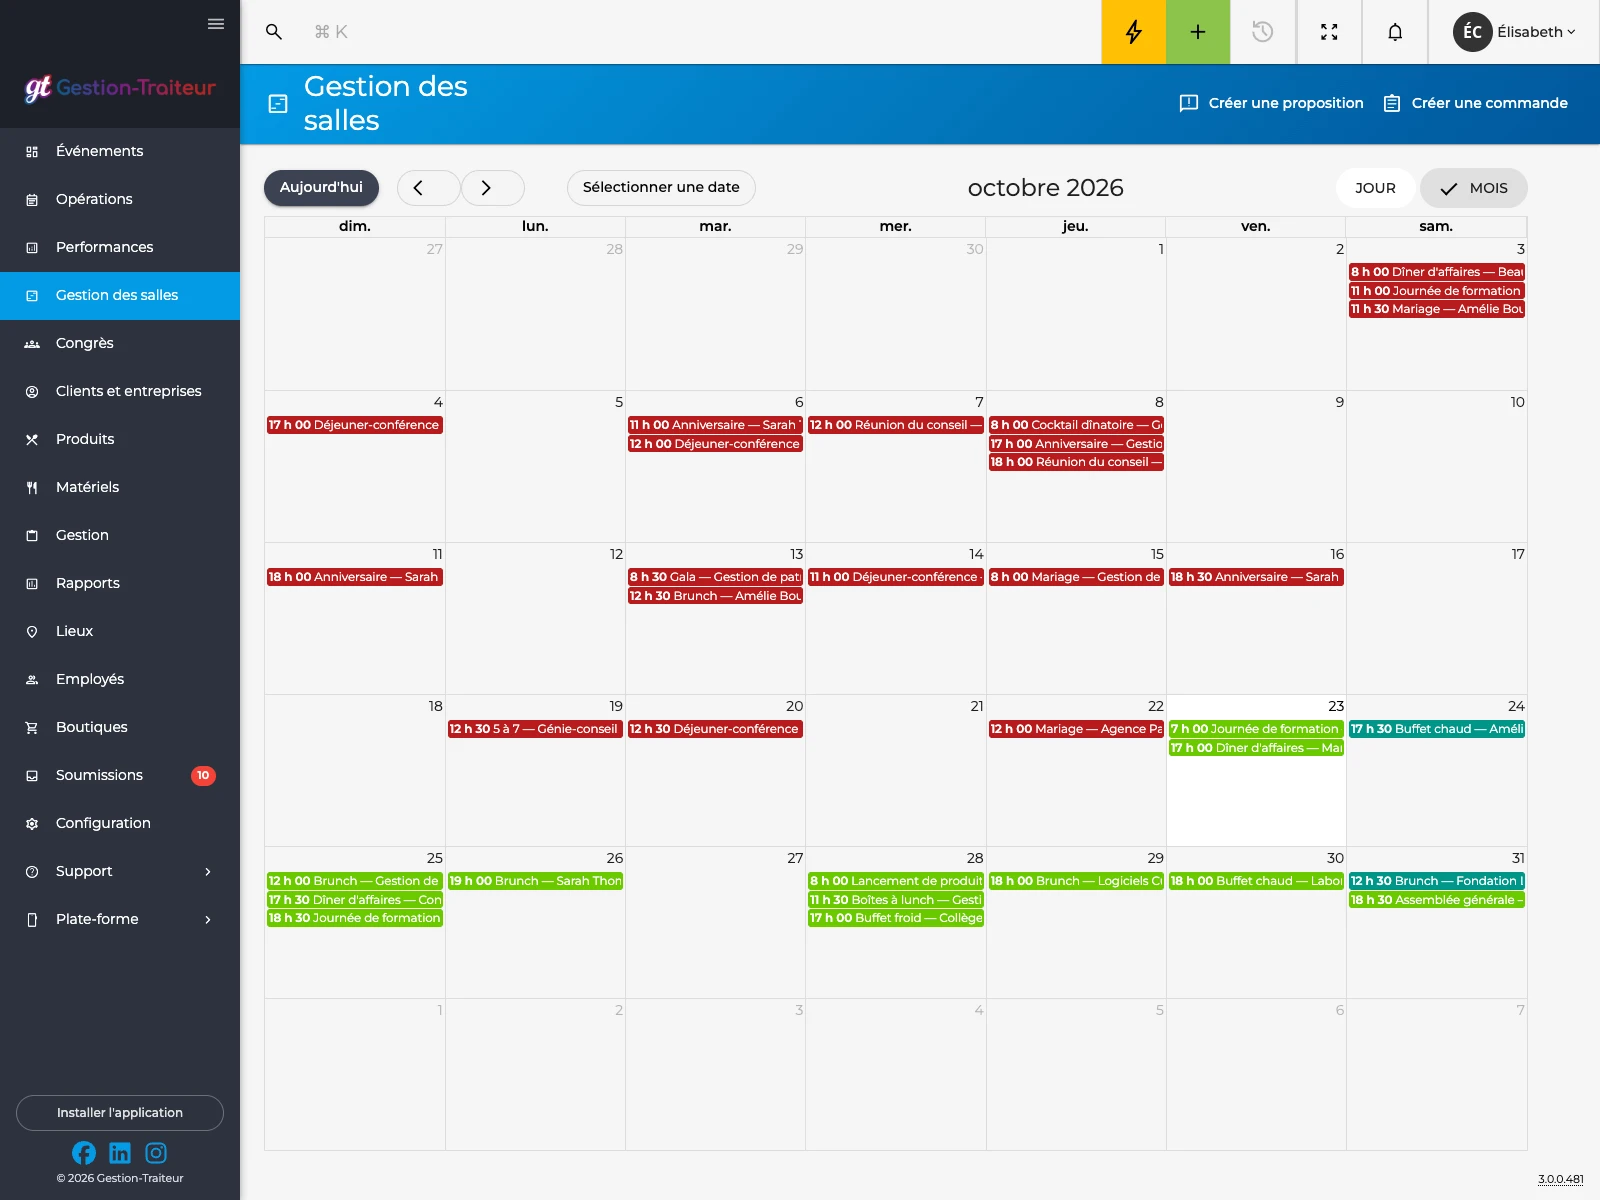Open LinkedIn page icon

(x=120, y=1153)
